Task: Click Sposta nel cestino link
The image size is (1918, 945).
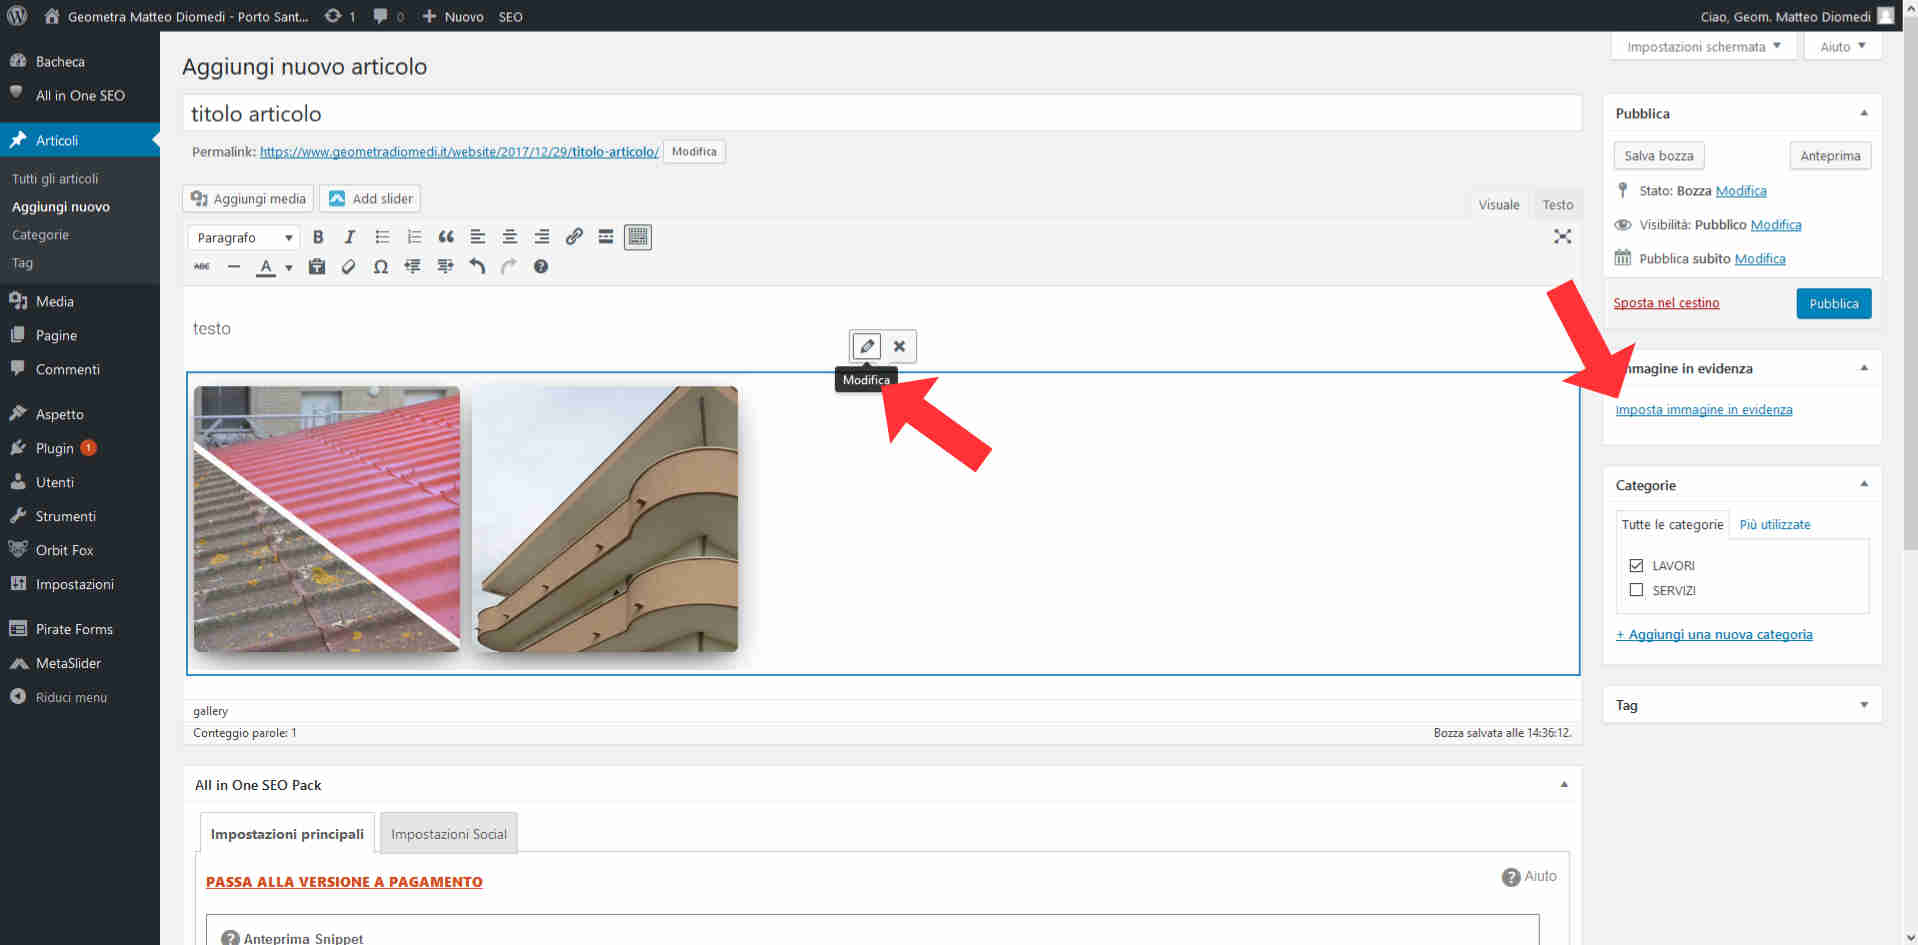Action: (1666, 303)
